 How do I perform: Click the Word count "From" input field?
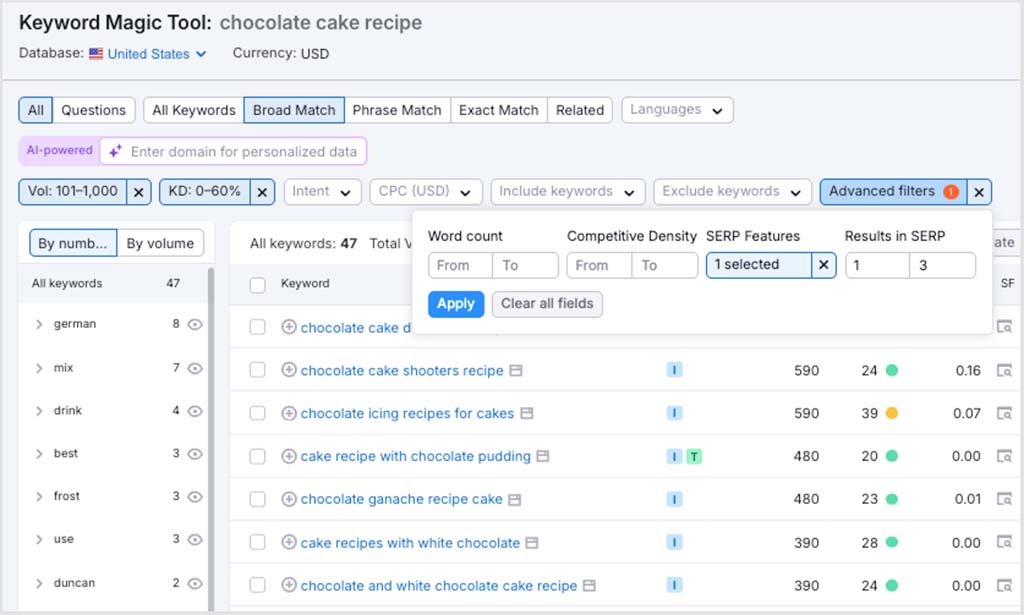(459, 266)
